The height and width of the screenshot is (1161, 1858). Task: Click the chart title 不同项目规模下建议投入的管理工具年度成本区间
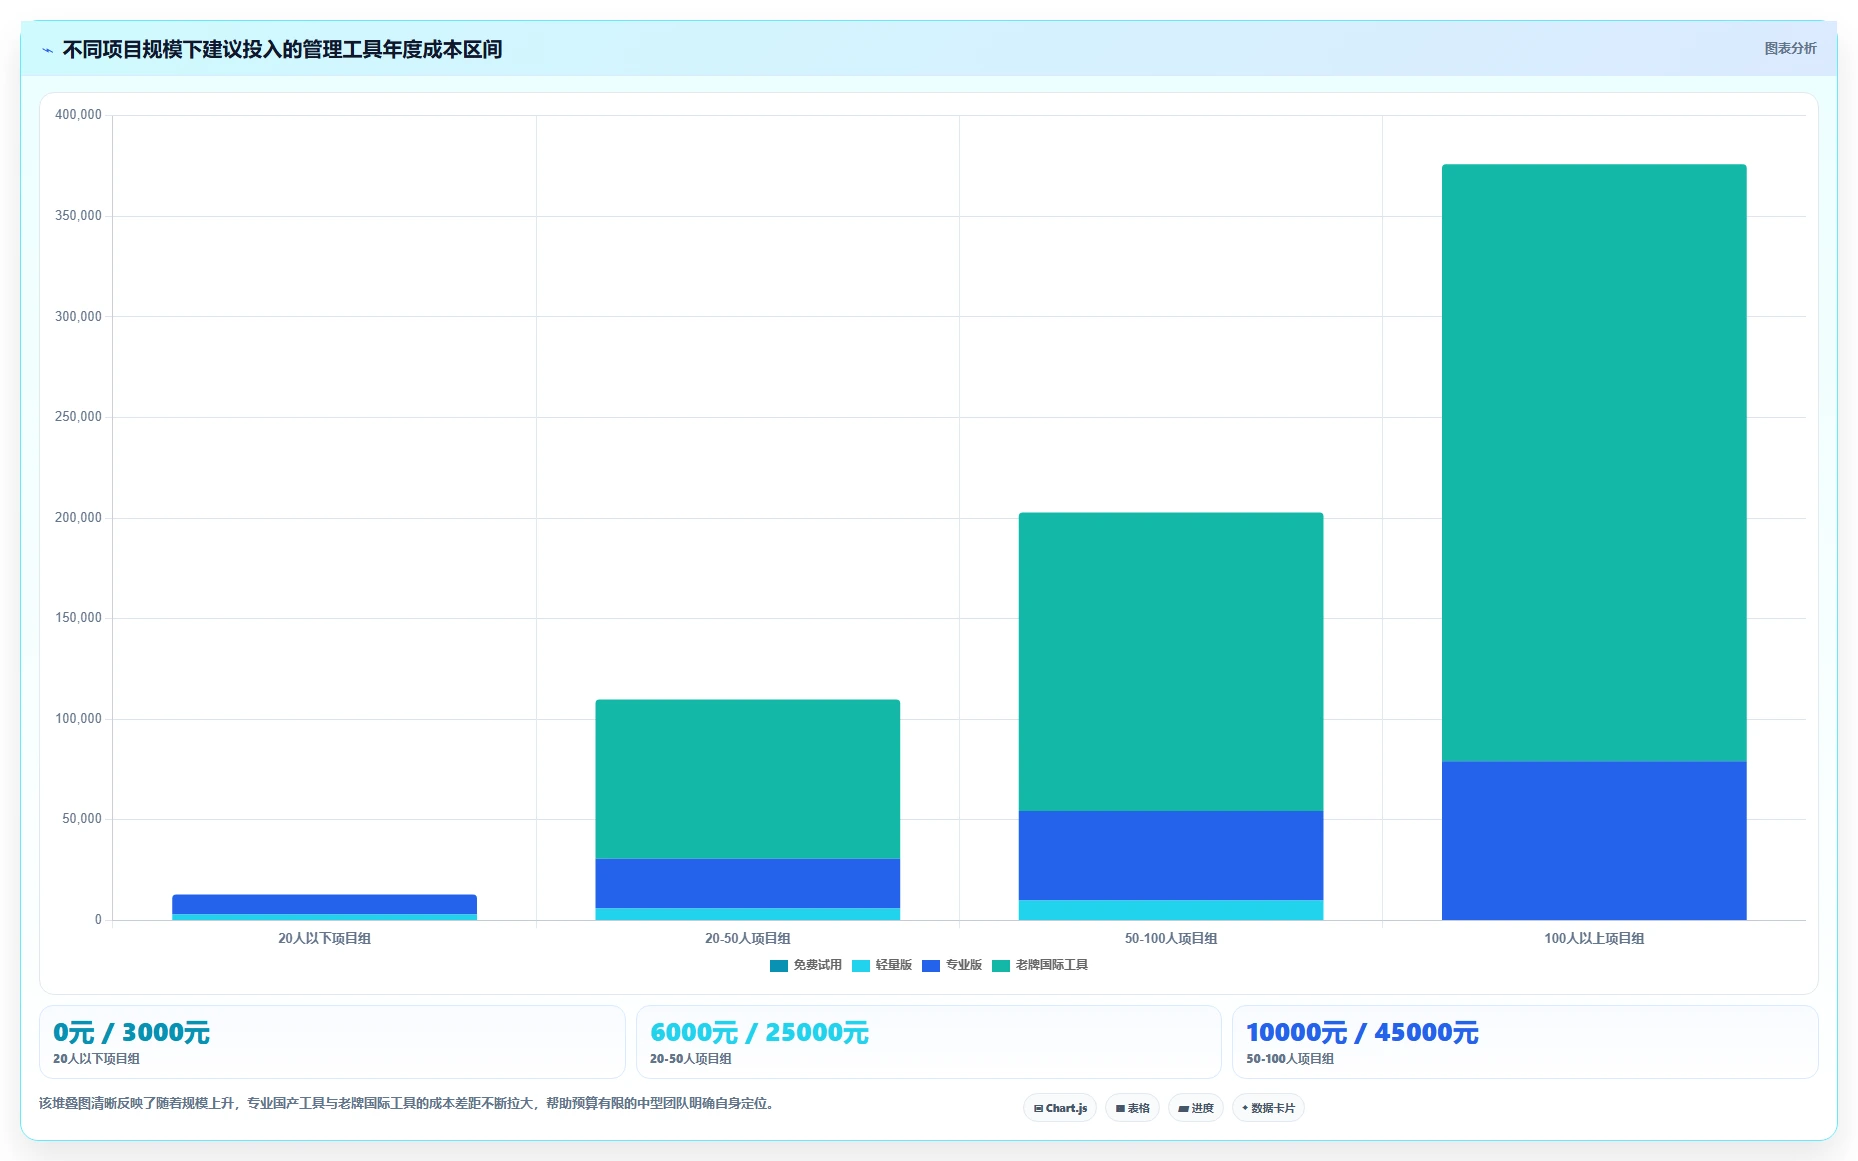tap(282, 50)
